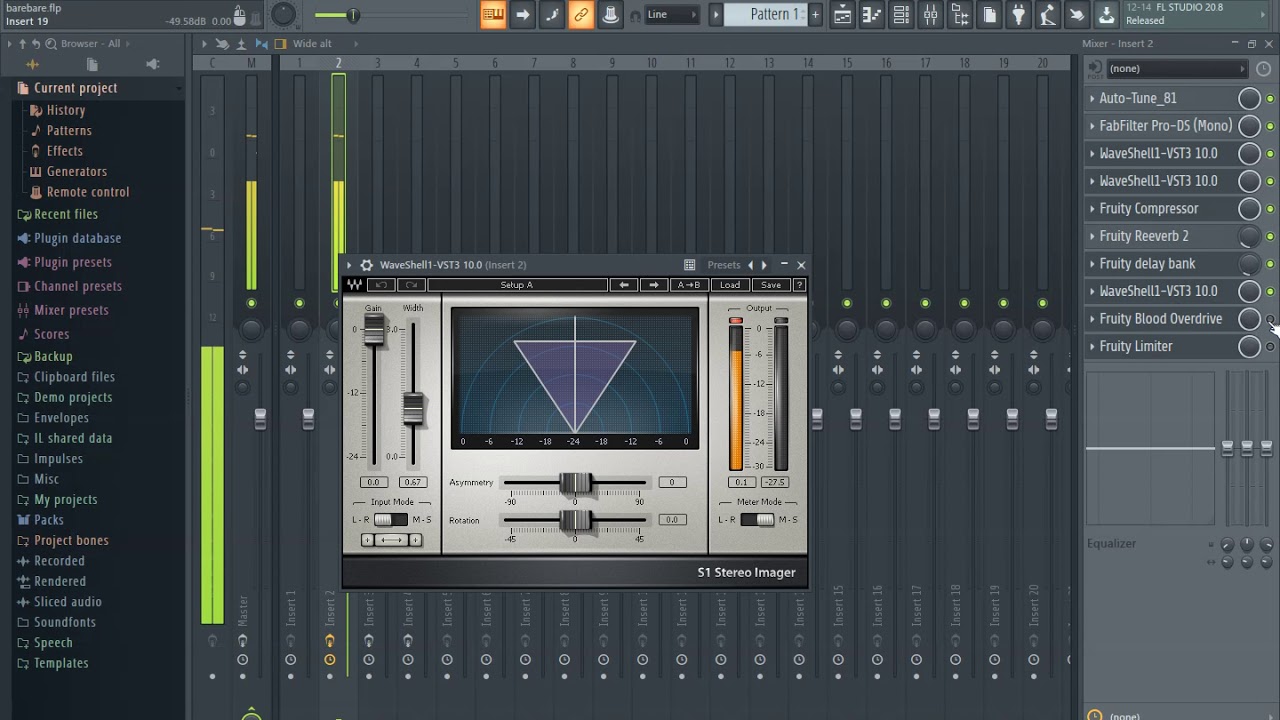Open the Browser/Plugin picker view icon
The image size is (1280, 720).
pos(959,14)
